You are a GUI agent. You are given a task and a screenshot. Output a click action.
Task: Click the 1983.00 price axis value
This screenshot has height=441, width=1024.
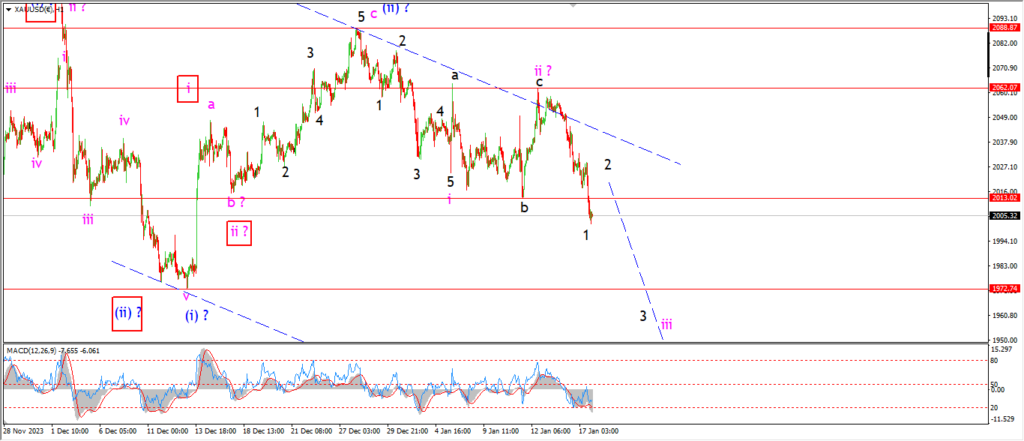[1006, 266]
